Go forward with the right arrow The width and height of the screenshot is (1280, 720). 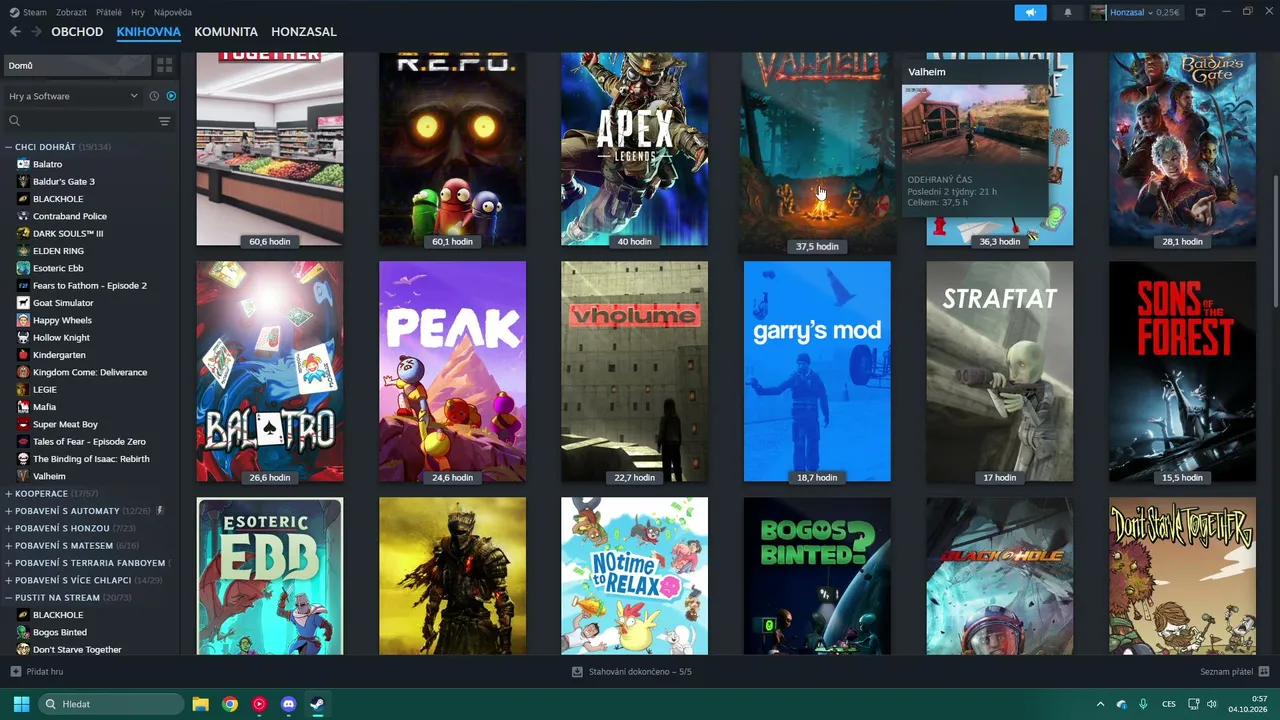[36, 32]
